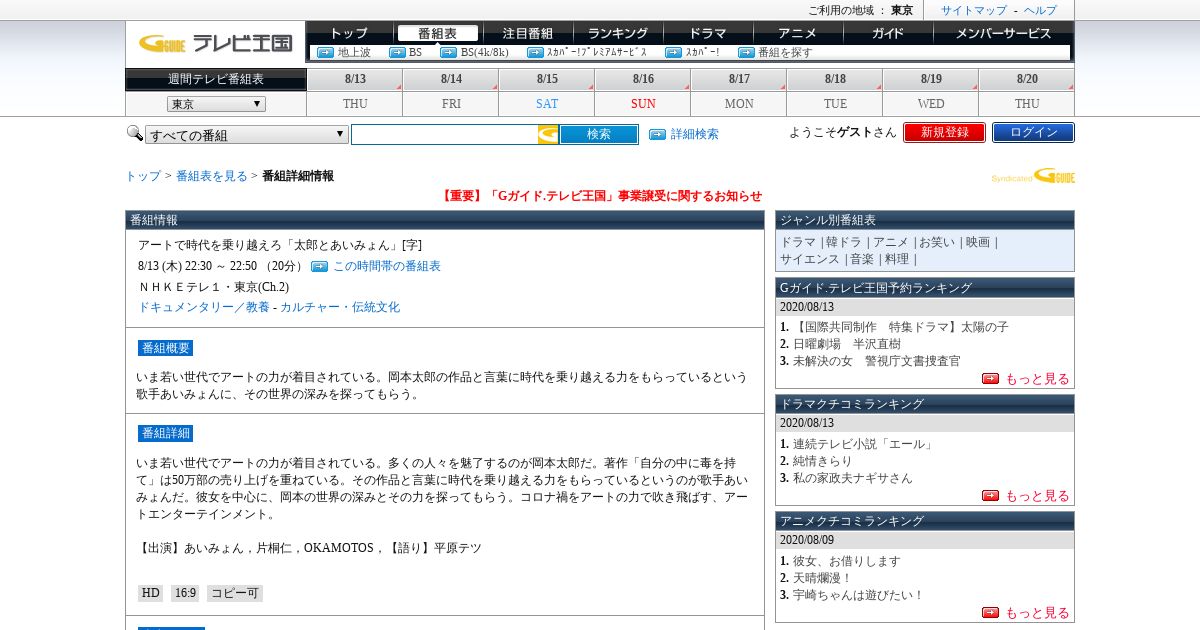Screen dimensions: 1200x630
Task: Select the 8/14 date column
Action: [451, 79]
